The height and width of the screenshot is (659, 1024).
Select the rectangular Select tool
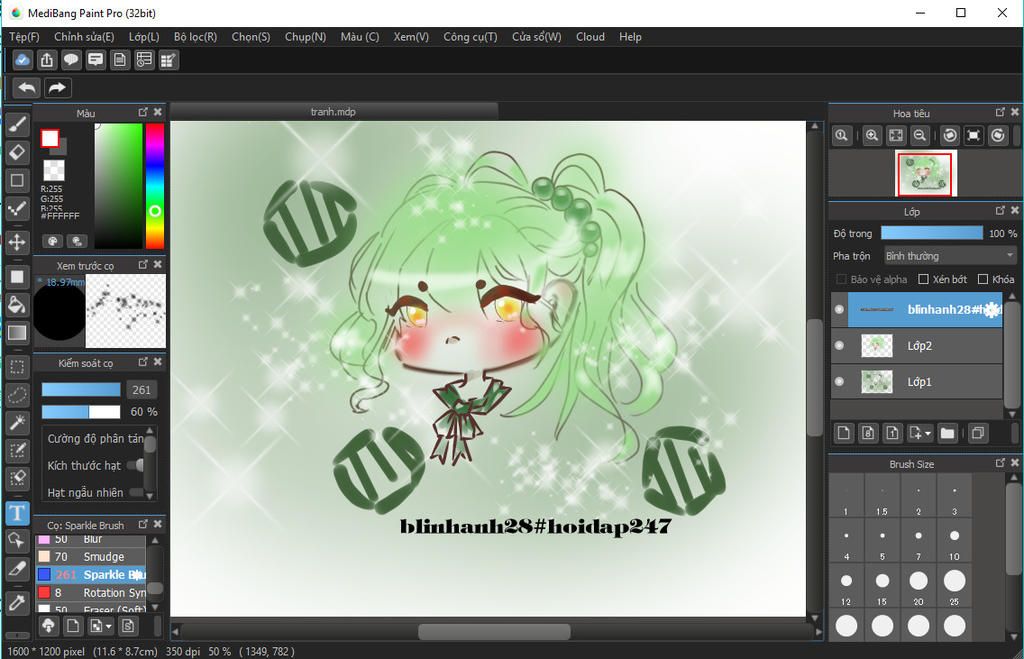[x=18, y=367]
